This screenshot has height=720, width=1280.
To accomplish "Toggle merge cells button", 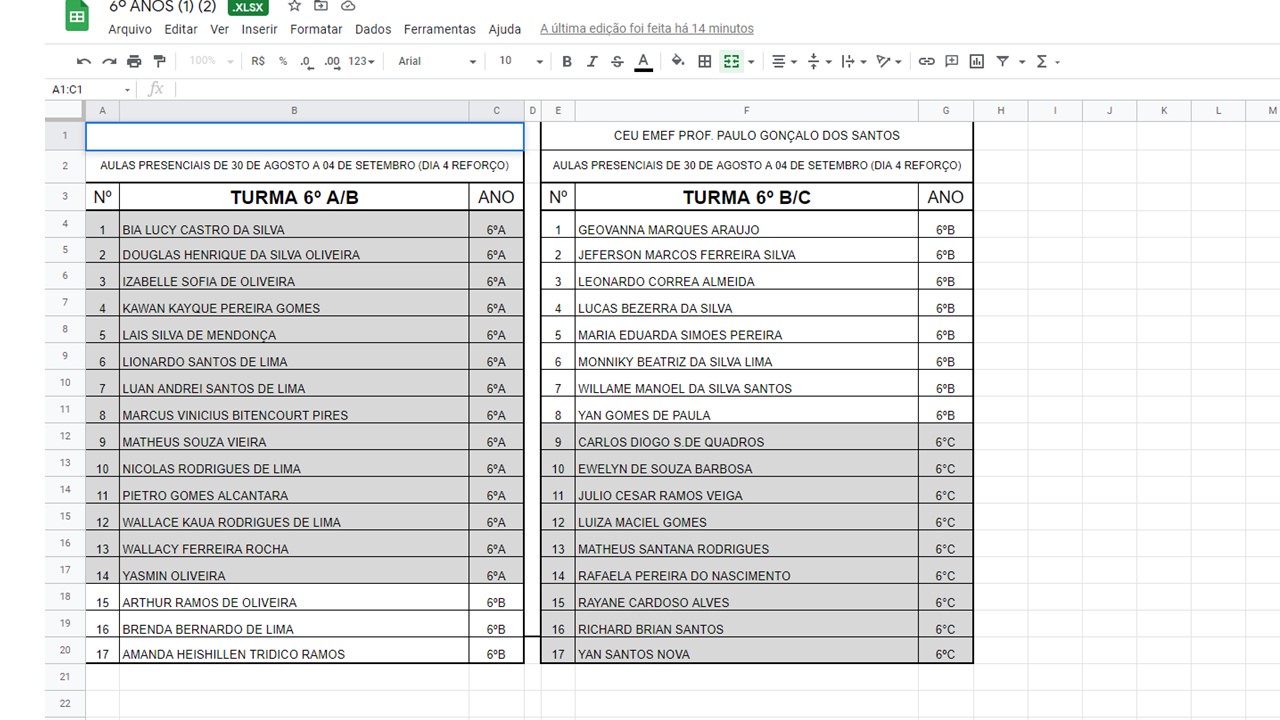I will pos(731,62).
